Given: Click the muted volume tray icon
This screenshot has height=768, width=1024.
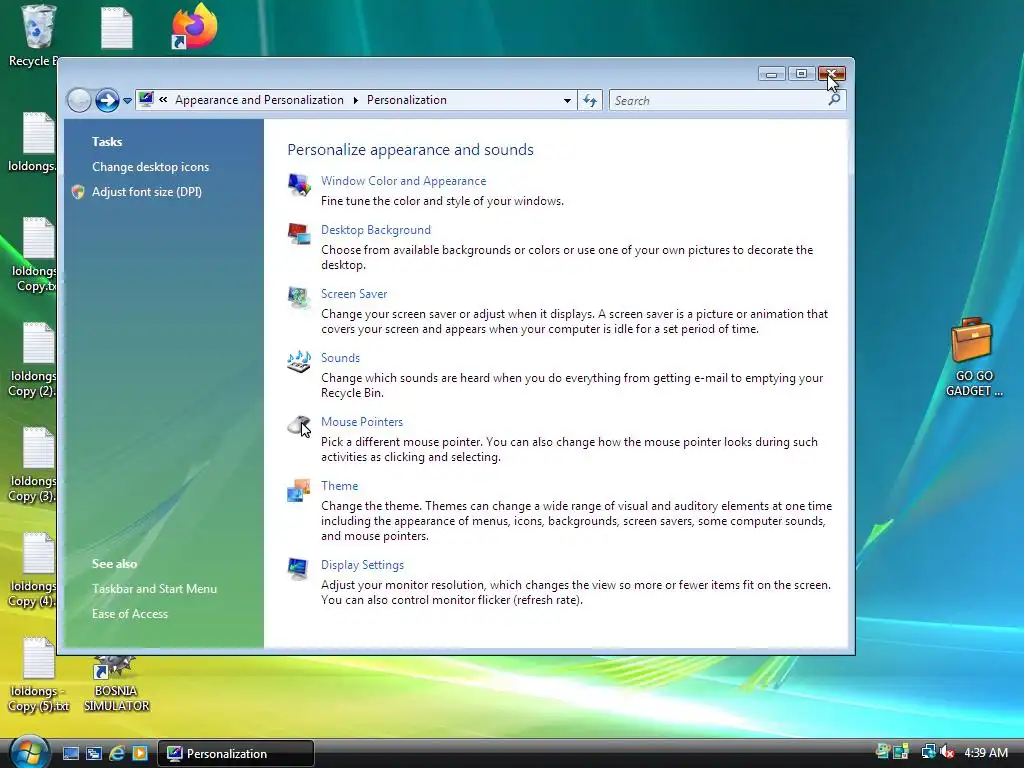Looking at the screenshot, I should pos(948,752).
